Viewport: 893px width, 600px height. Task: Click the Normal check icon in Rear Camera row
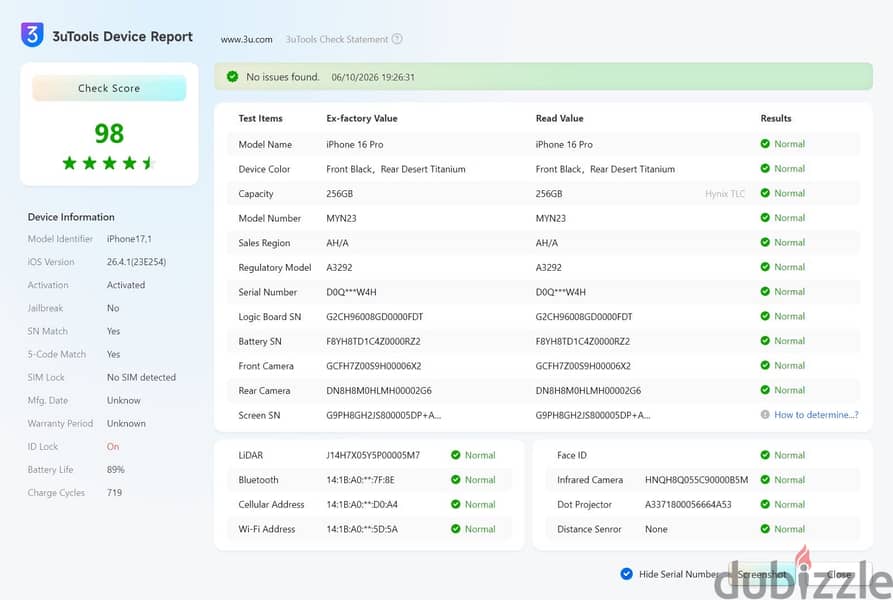[x=765, y=390]
